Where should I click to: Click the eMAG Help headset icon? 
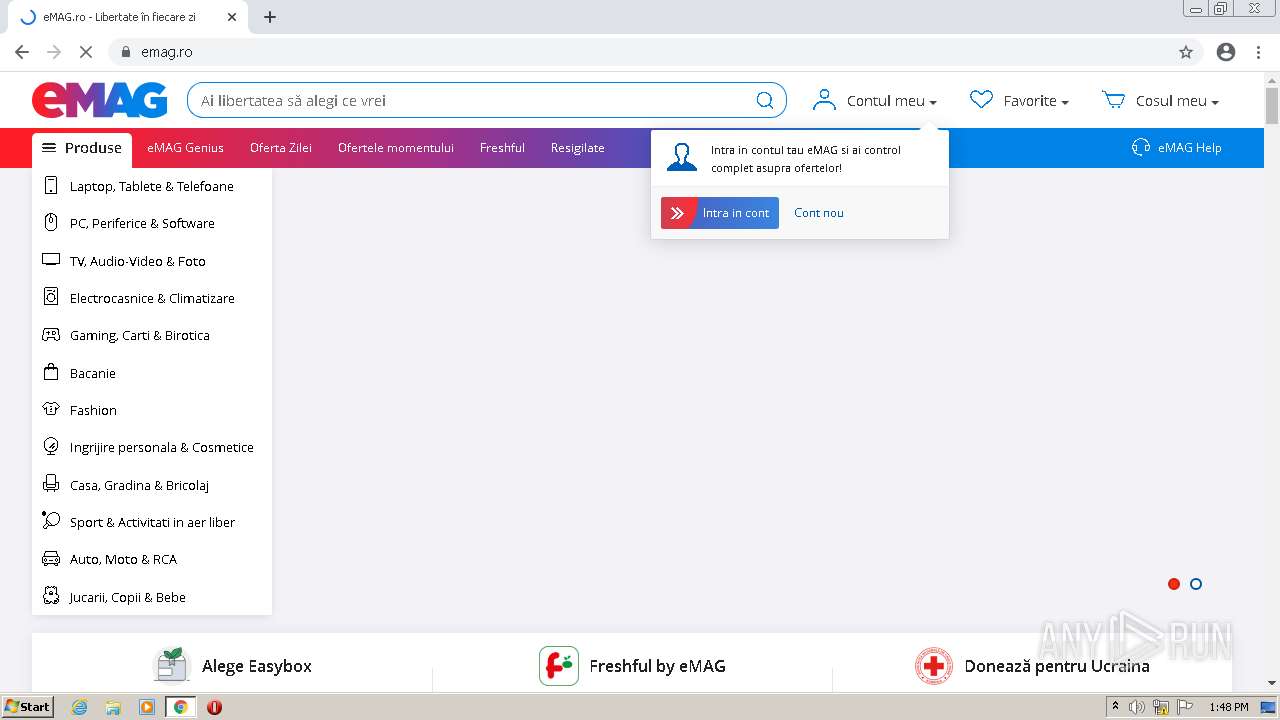click(1141, 147)
